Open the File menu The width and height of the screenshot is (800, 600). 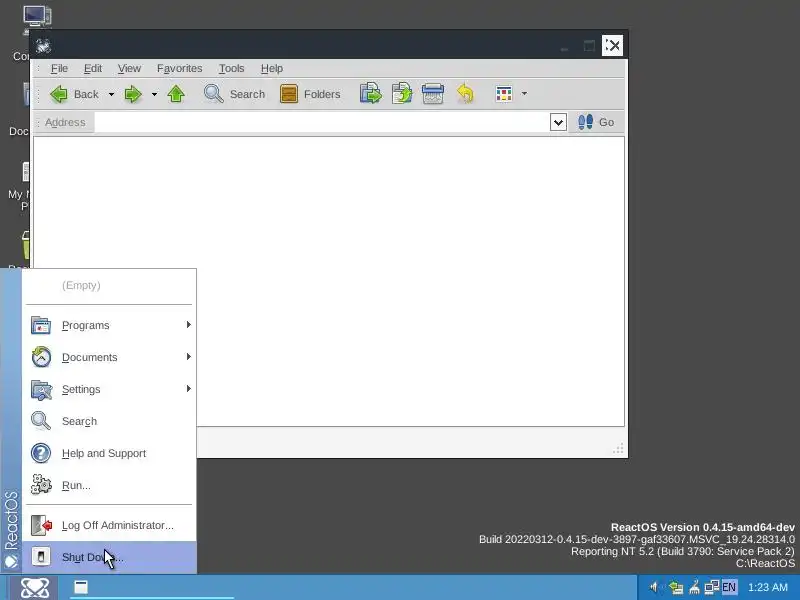pos(59,68)
